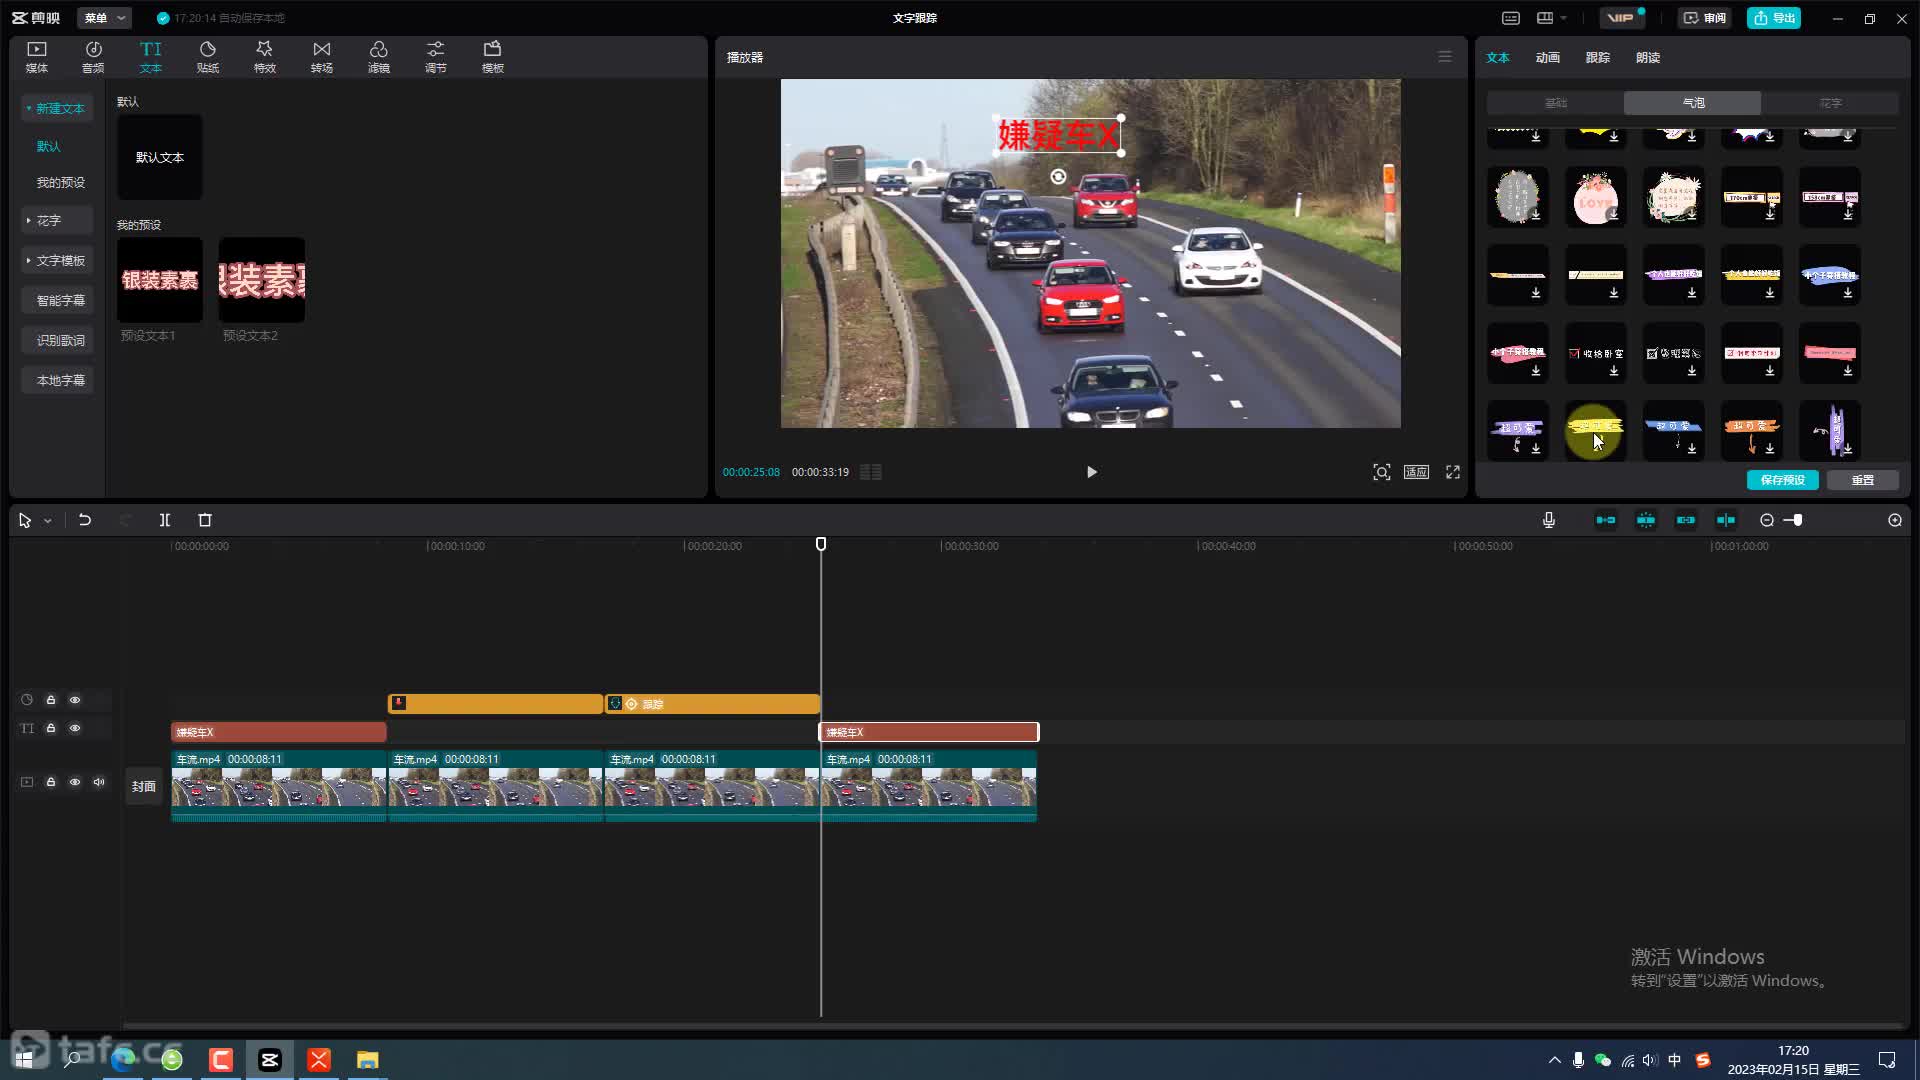Open the Windows search icon in taskbar
Image resolution: width=1920 pixels, height=1080 pixels.
click(72, 1060)
